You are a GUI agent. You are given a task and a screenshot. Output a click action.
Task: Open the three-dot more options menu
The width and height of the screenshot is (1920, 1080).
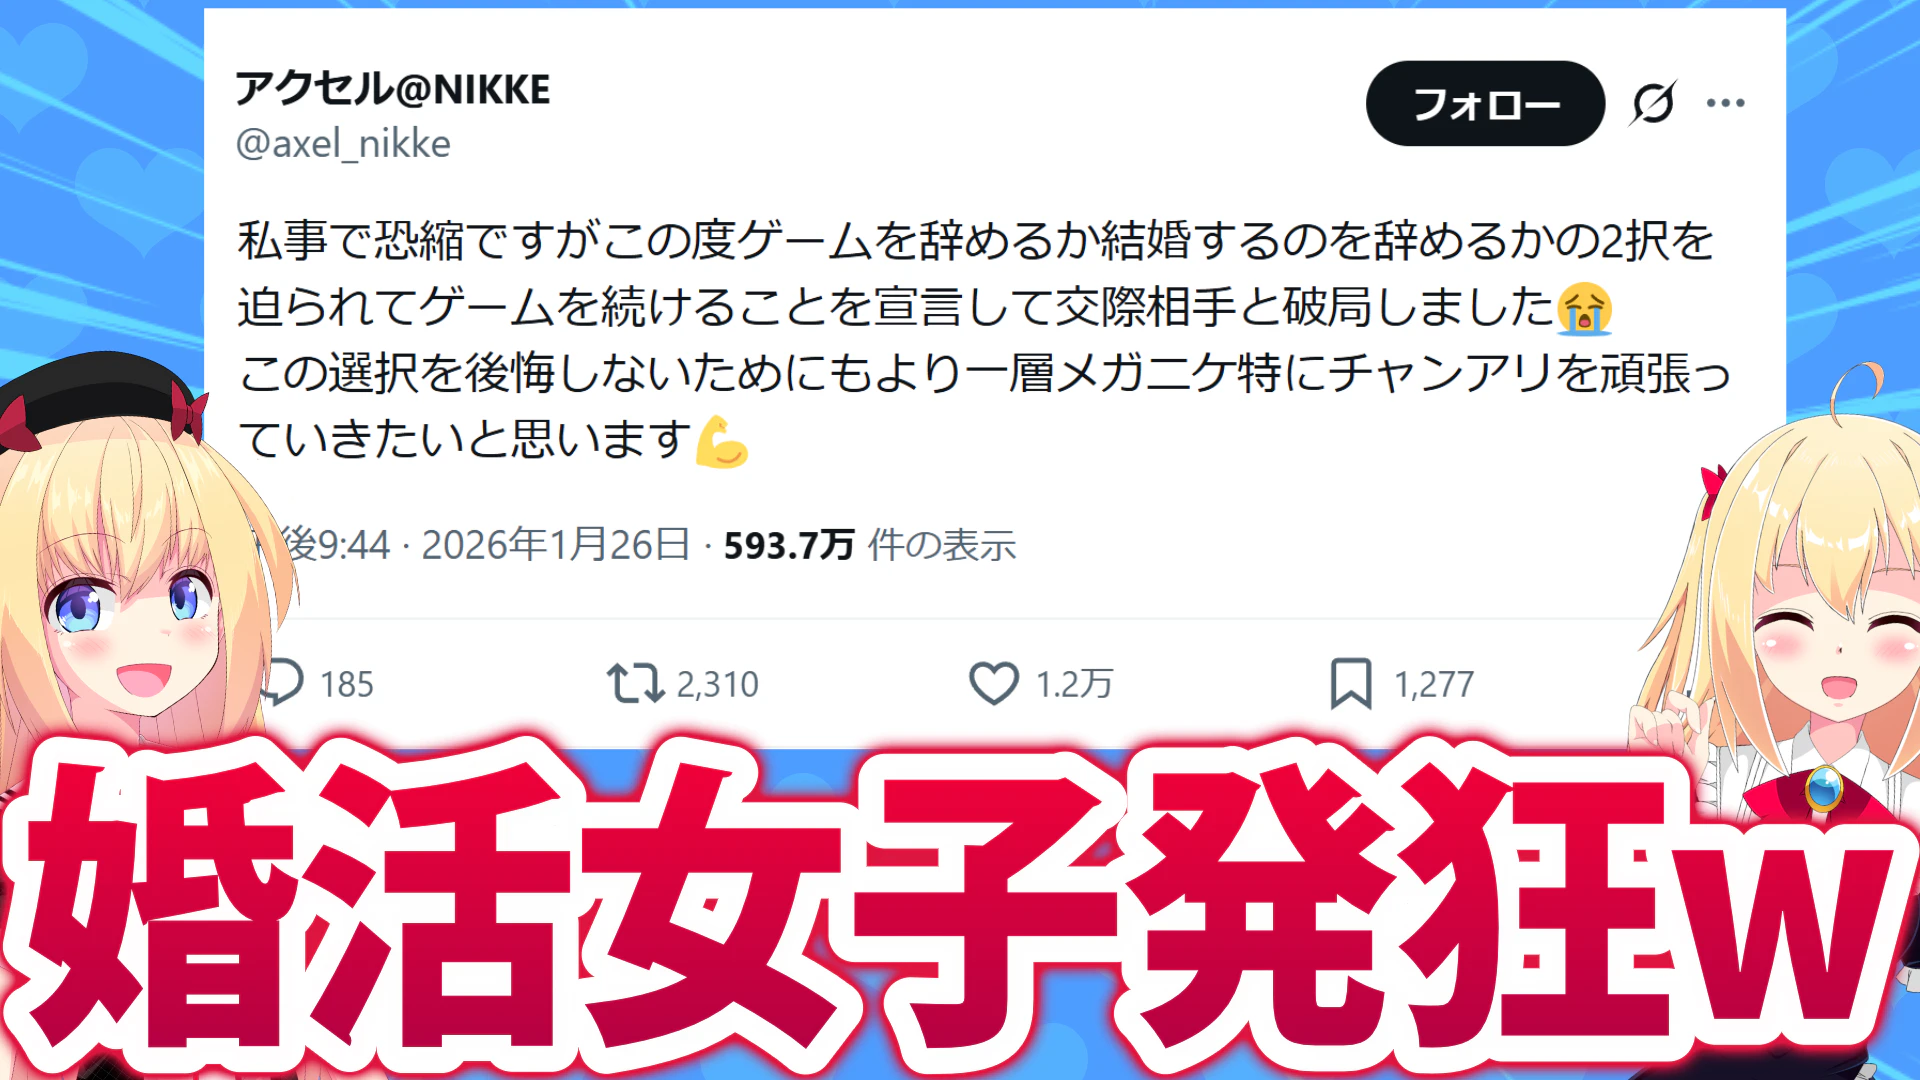click(1726, 103)
